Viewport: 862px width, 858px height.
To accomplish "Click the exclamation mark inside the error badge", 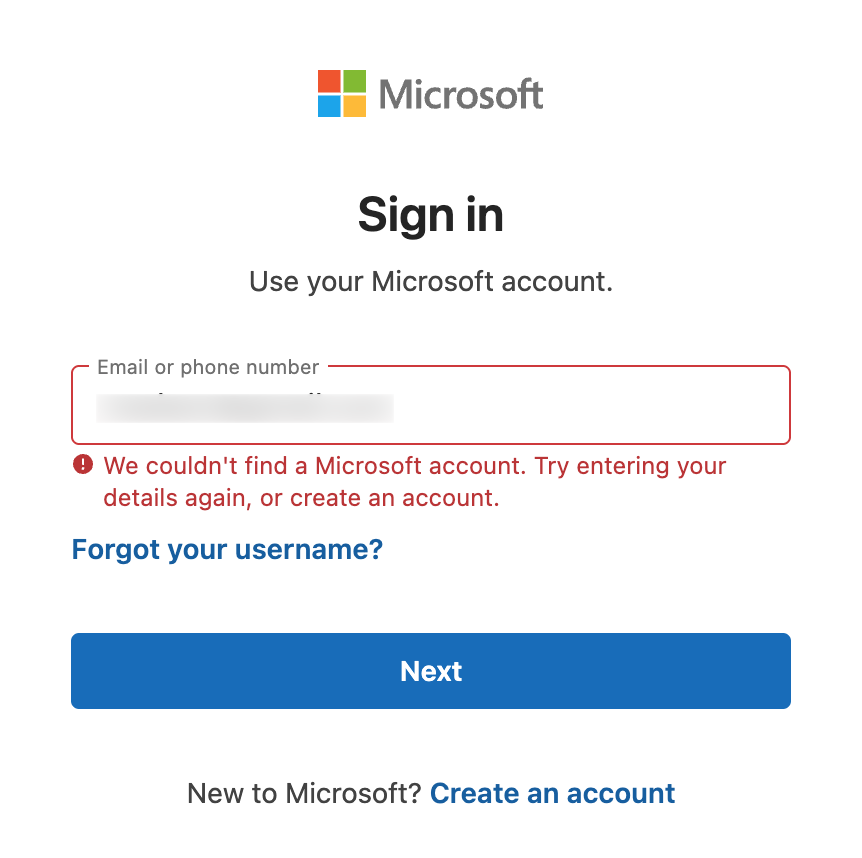I will tap(81, 465).
